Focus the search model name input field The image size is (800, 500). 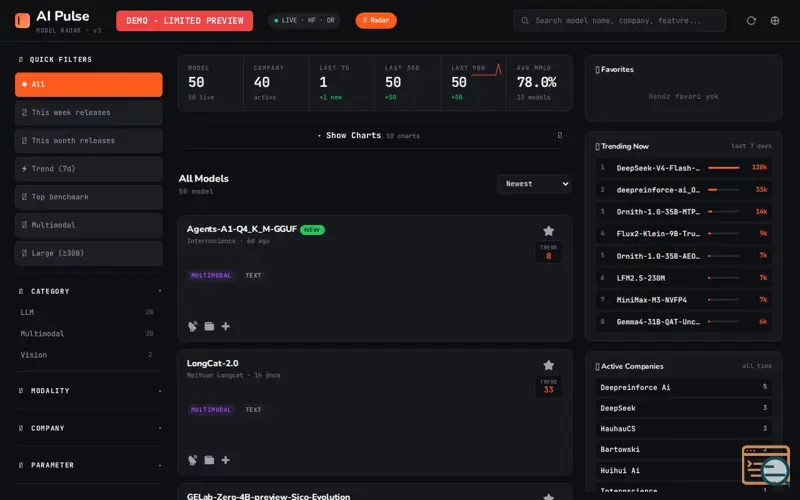[x=620, y=20]
